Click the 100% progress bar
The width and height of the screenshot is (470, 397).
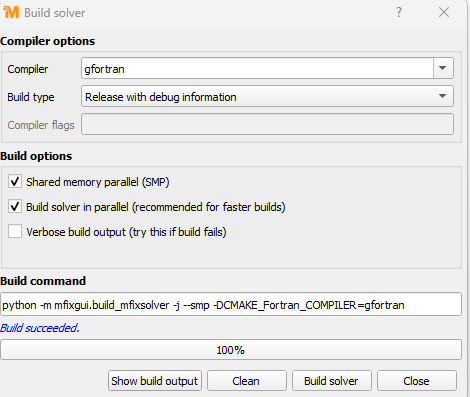click(231, 350)
